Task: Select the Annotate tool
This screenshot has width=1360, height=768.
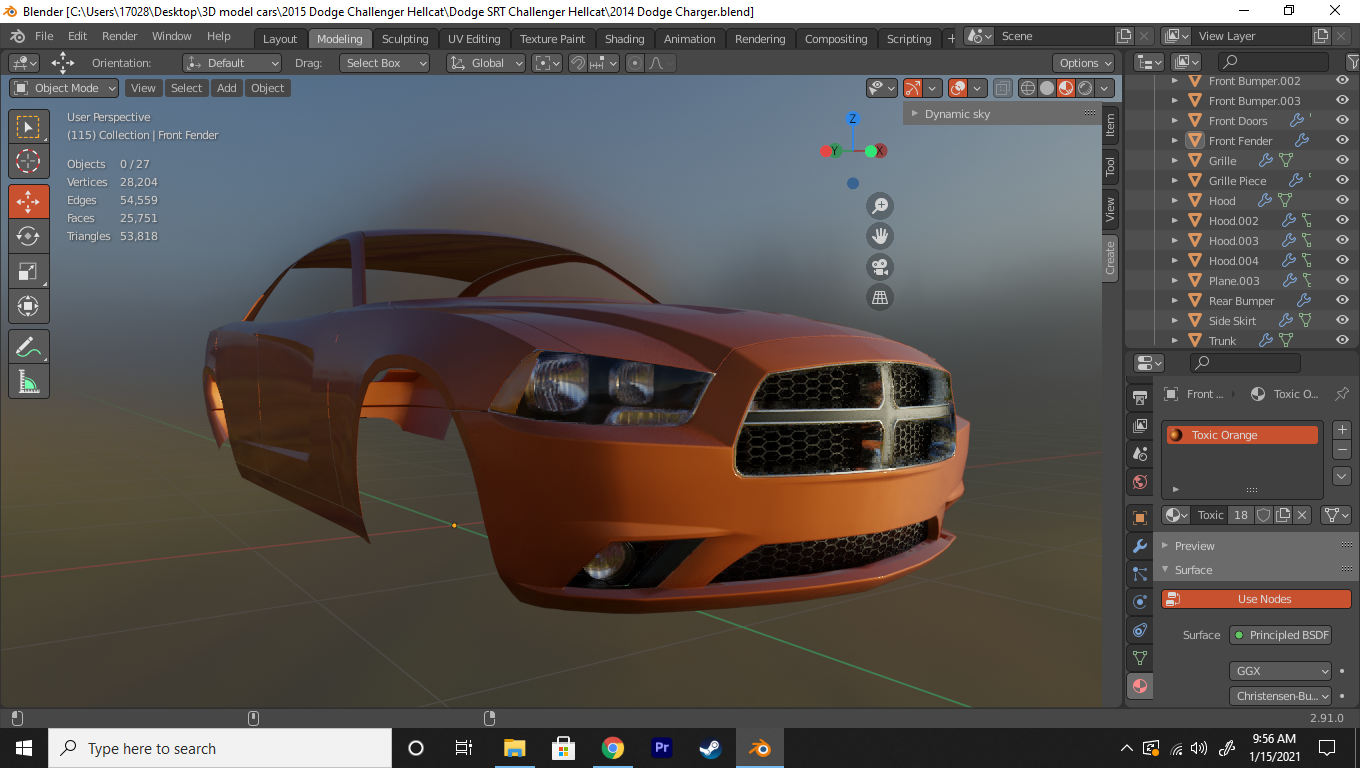Action: click(29, 347)
